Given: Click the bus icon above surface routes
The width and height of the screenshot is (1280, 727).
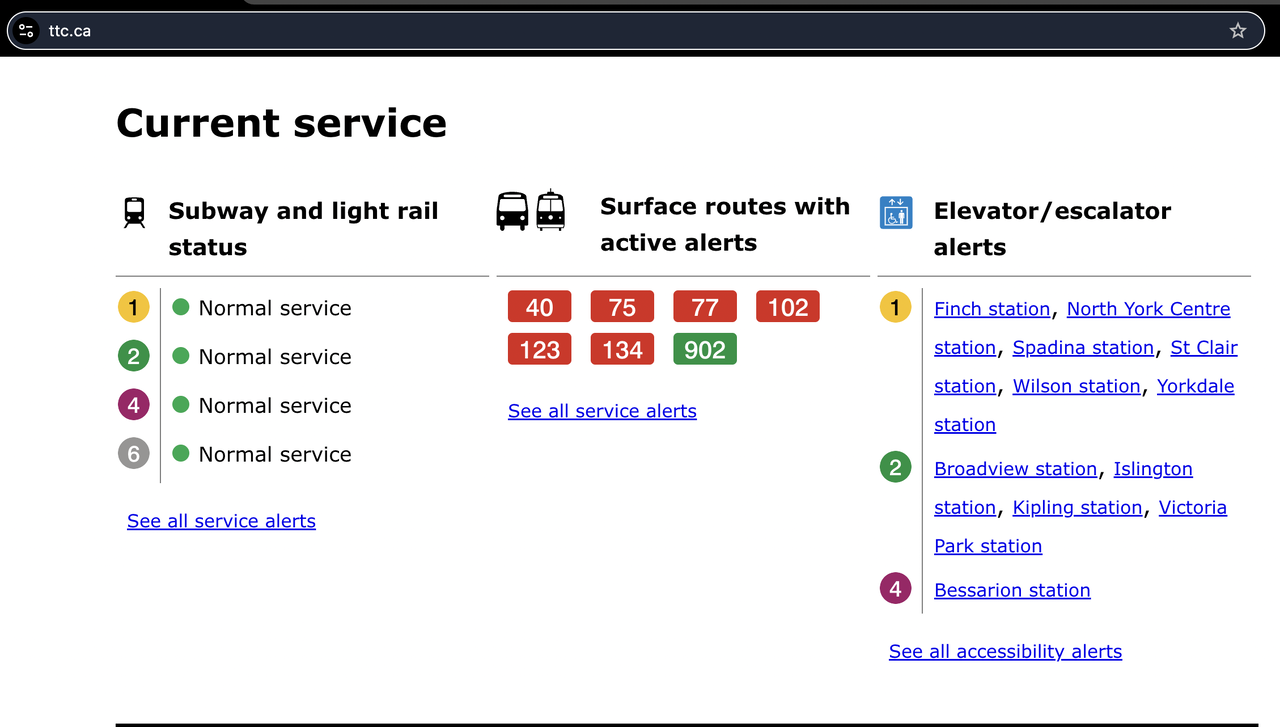Looking at the screenshot, I should tap(512, 211).
